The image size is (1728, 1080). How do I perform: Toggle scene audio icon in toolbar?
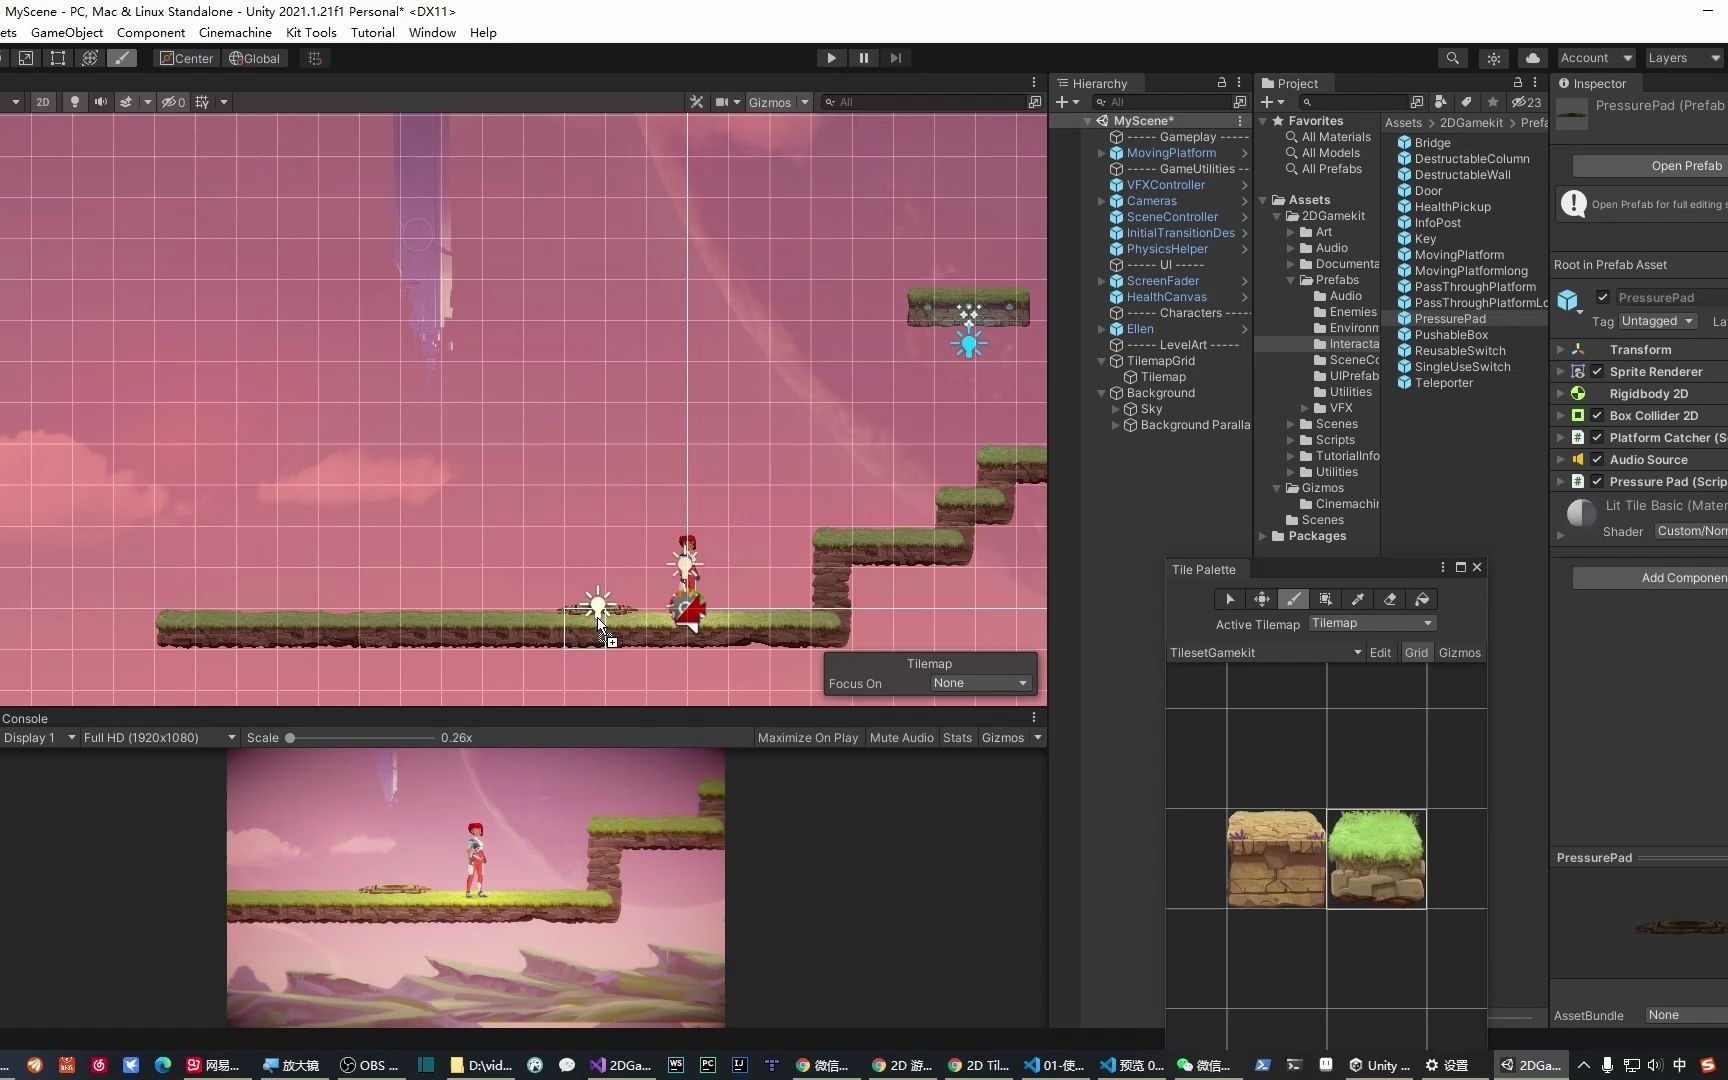[101, 101]
